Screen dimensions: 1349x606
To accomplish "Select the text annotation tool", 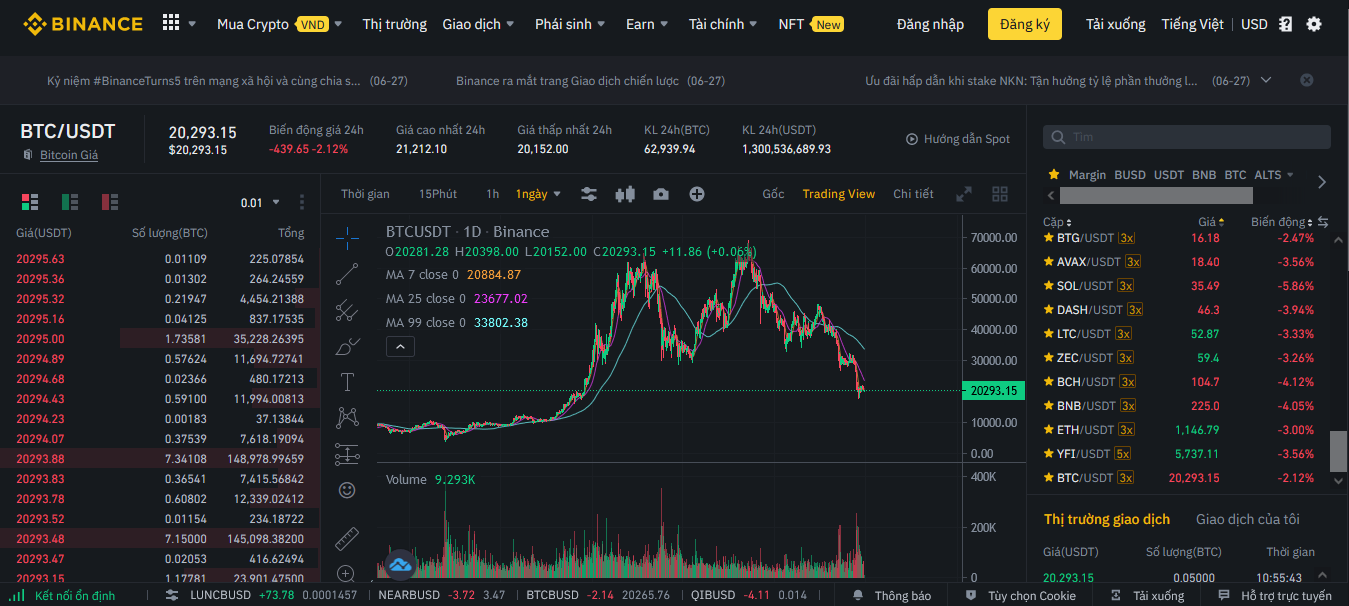I will (347, 381).
